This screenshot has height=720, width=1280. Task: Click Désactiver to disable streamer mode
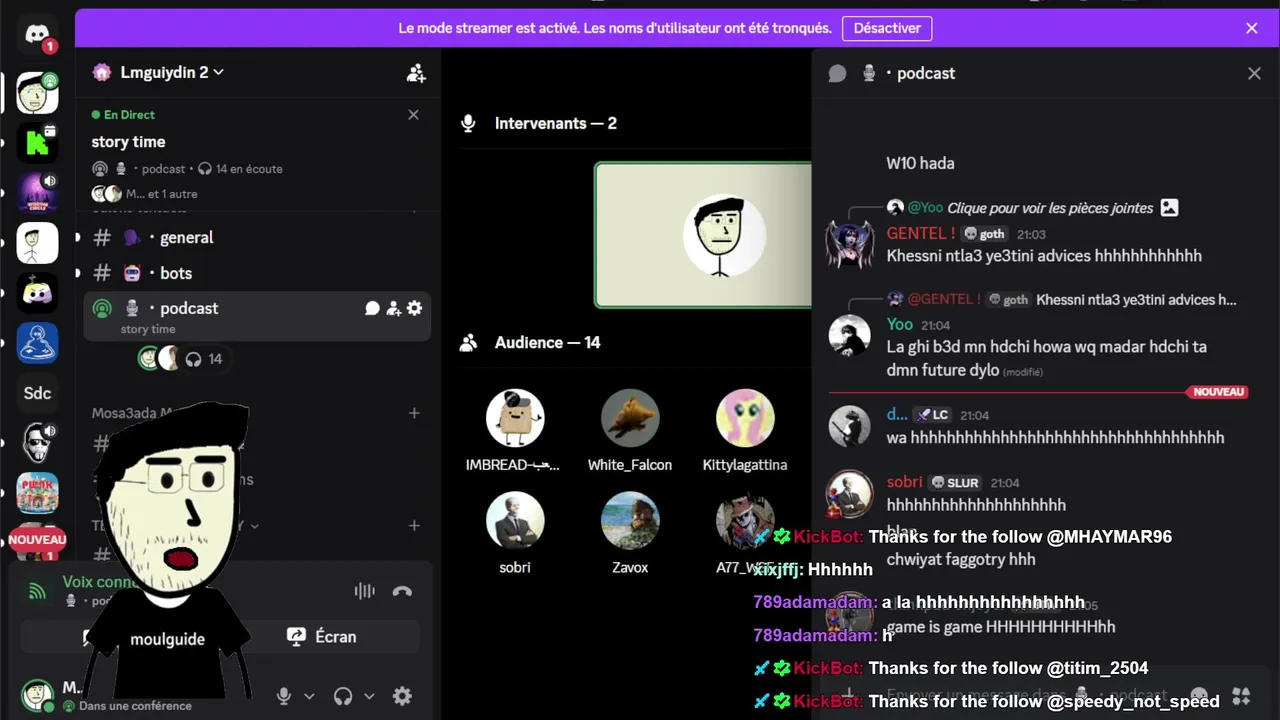tap(887, 28)
